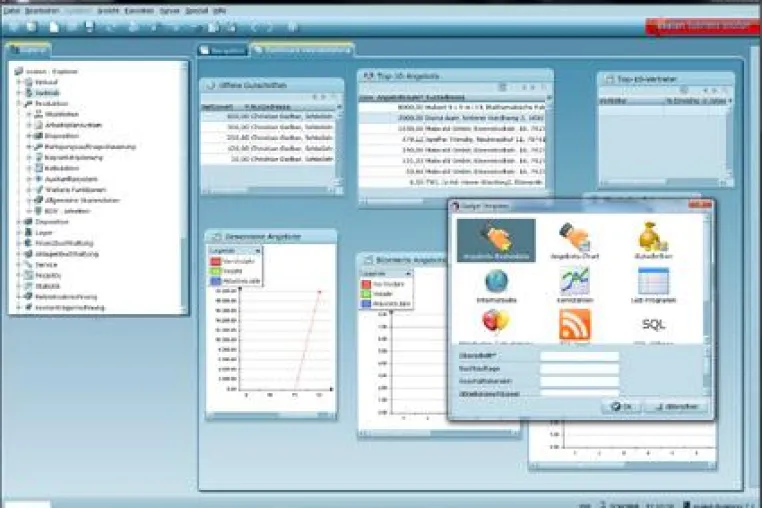Click the Offene Gutschriften widget title icon
Screen dimensions: 762x508
click(210, 86)
